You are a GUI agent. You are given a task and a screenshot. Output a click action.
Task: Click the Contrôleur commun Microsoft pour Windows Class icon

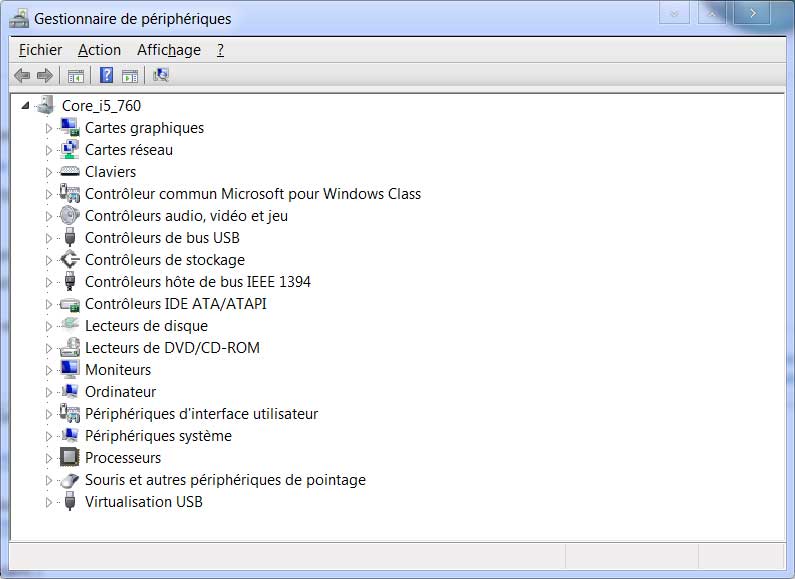[x=69, y=193]
